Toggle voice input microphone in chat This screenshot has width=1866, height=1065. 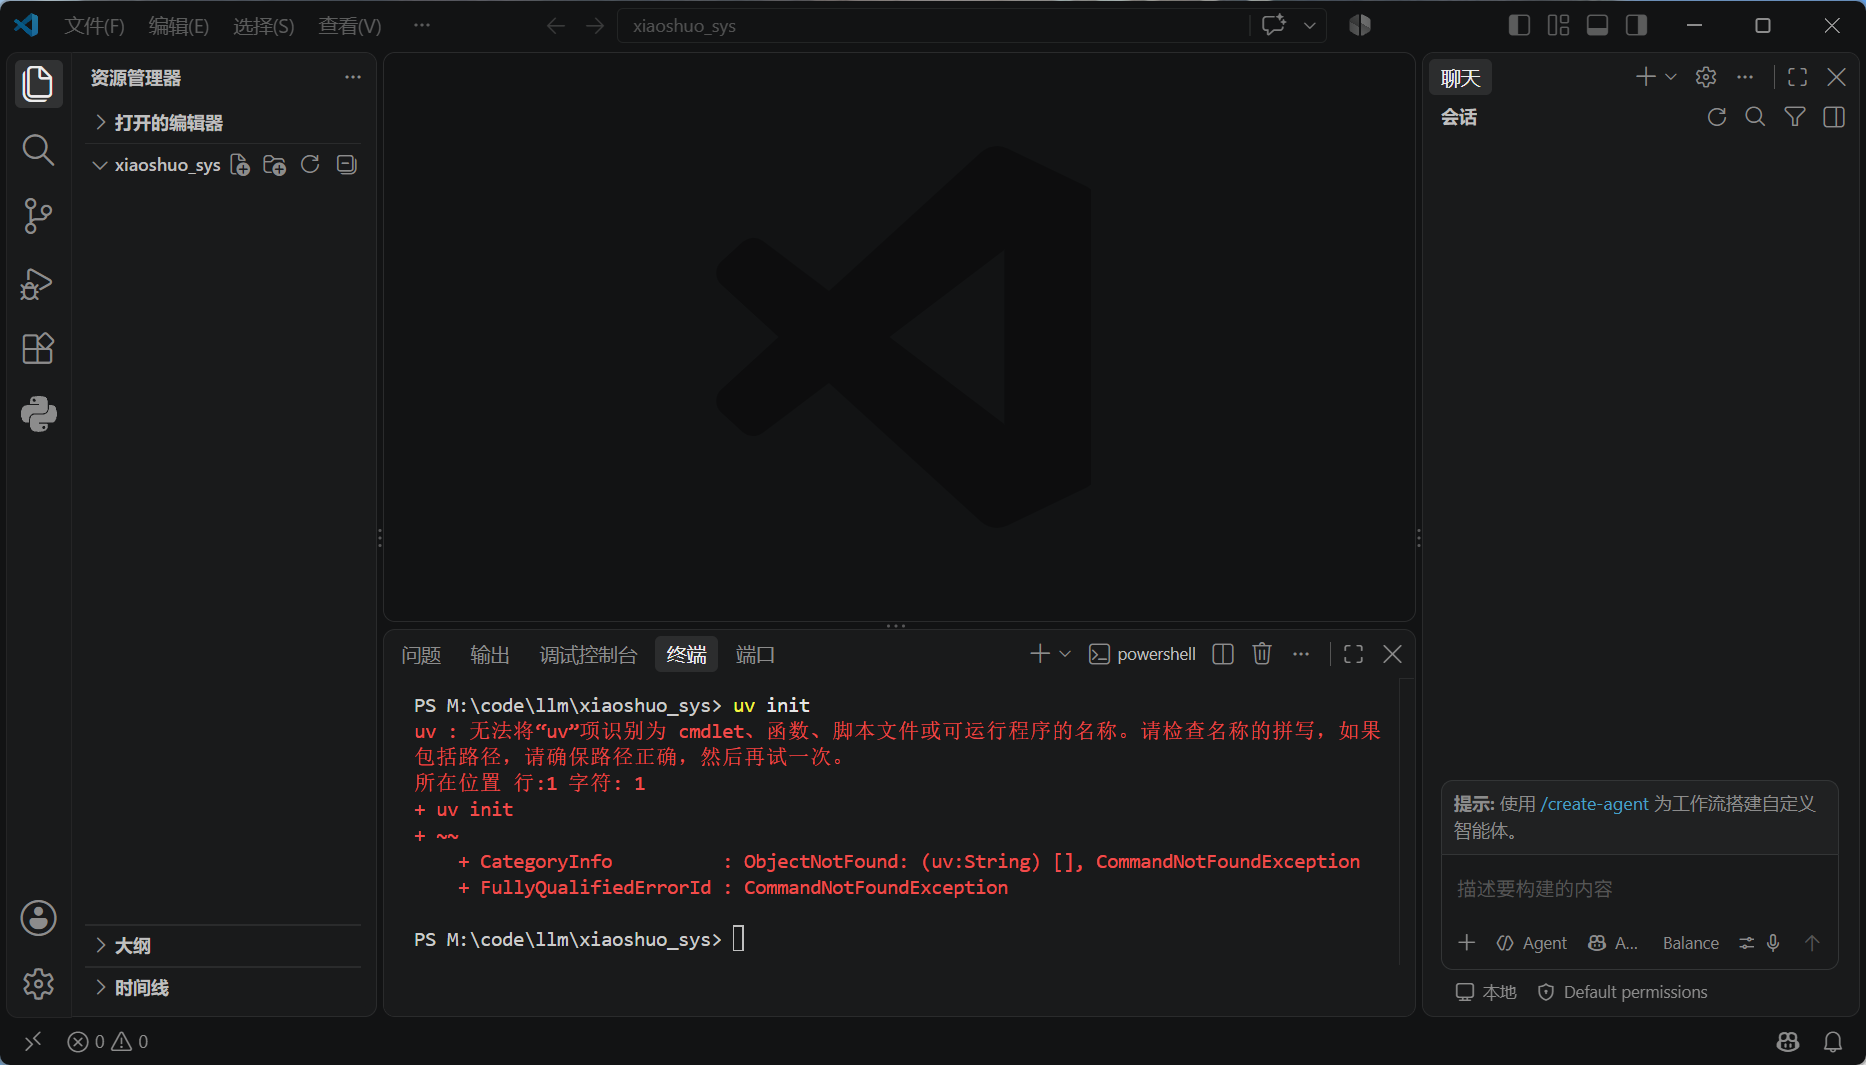point(1773,943)
